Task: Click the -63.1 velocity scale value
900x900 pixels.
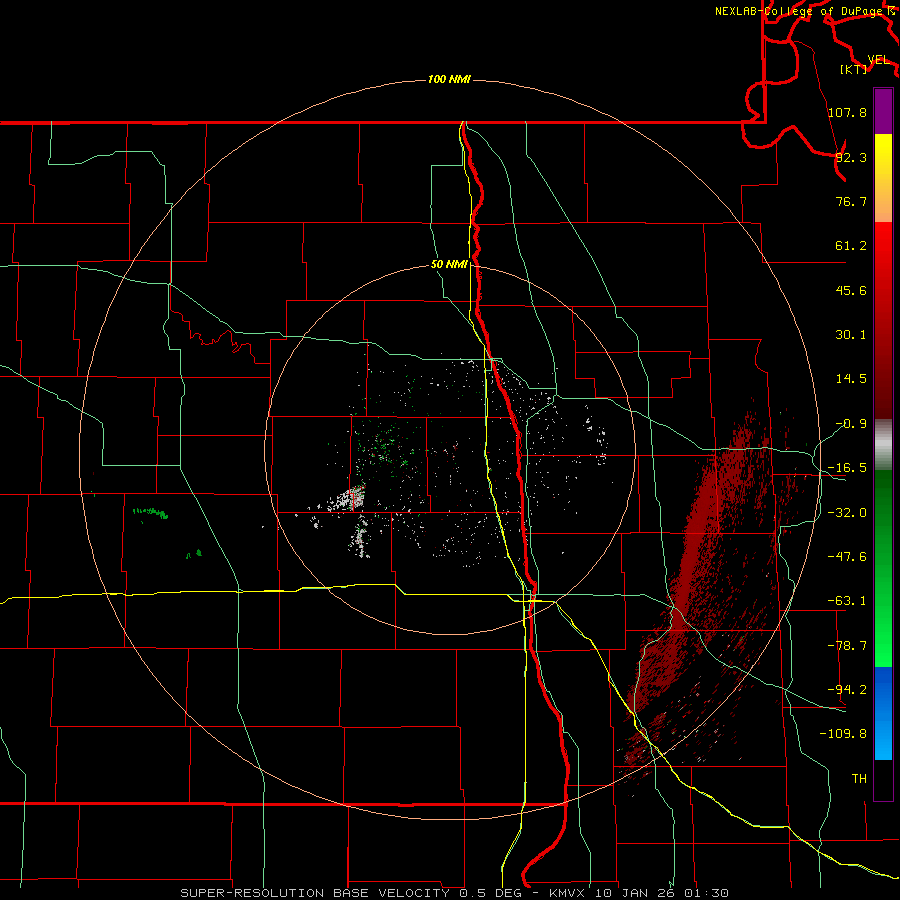Action: coord(847,601)
